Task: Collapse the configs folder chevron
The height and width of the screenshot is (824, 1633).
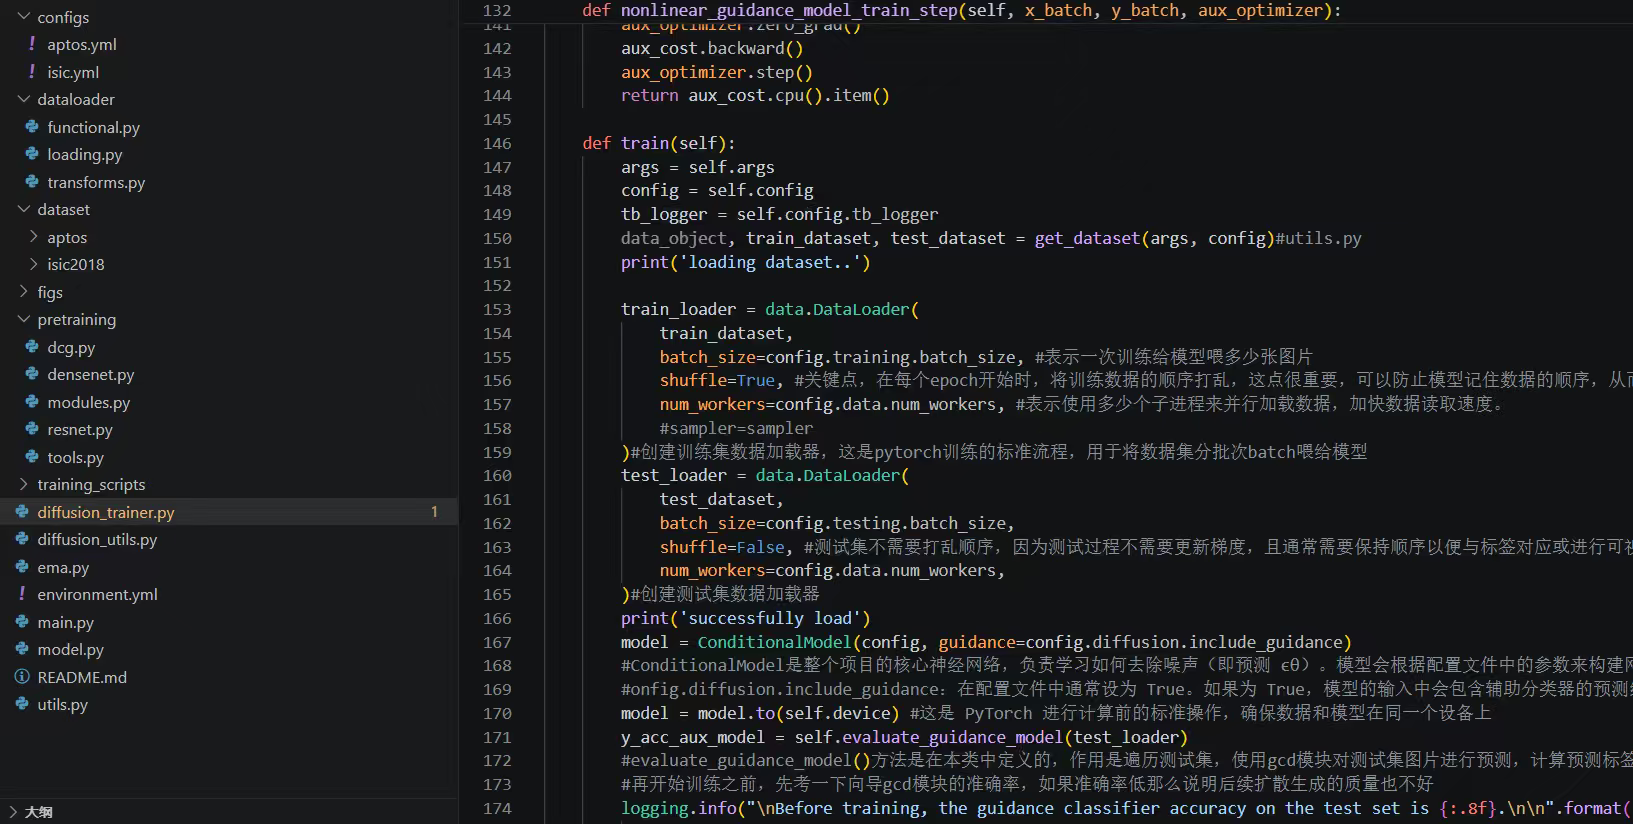Action: (23, 17)
